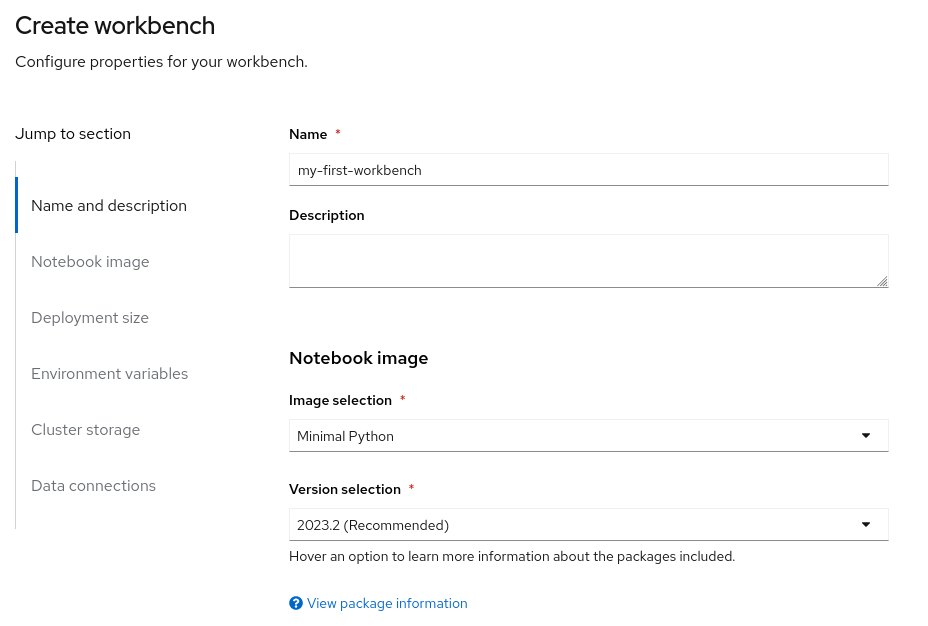Click the Description field label
Viewport: 928px width, 626px height.
tap(327, 215)
